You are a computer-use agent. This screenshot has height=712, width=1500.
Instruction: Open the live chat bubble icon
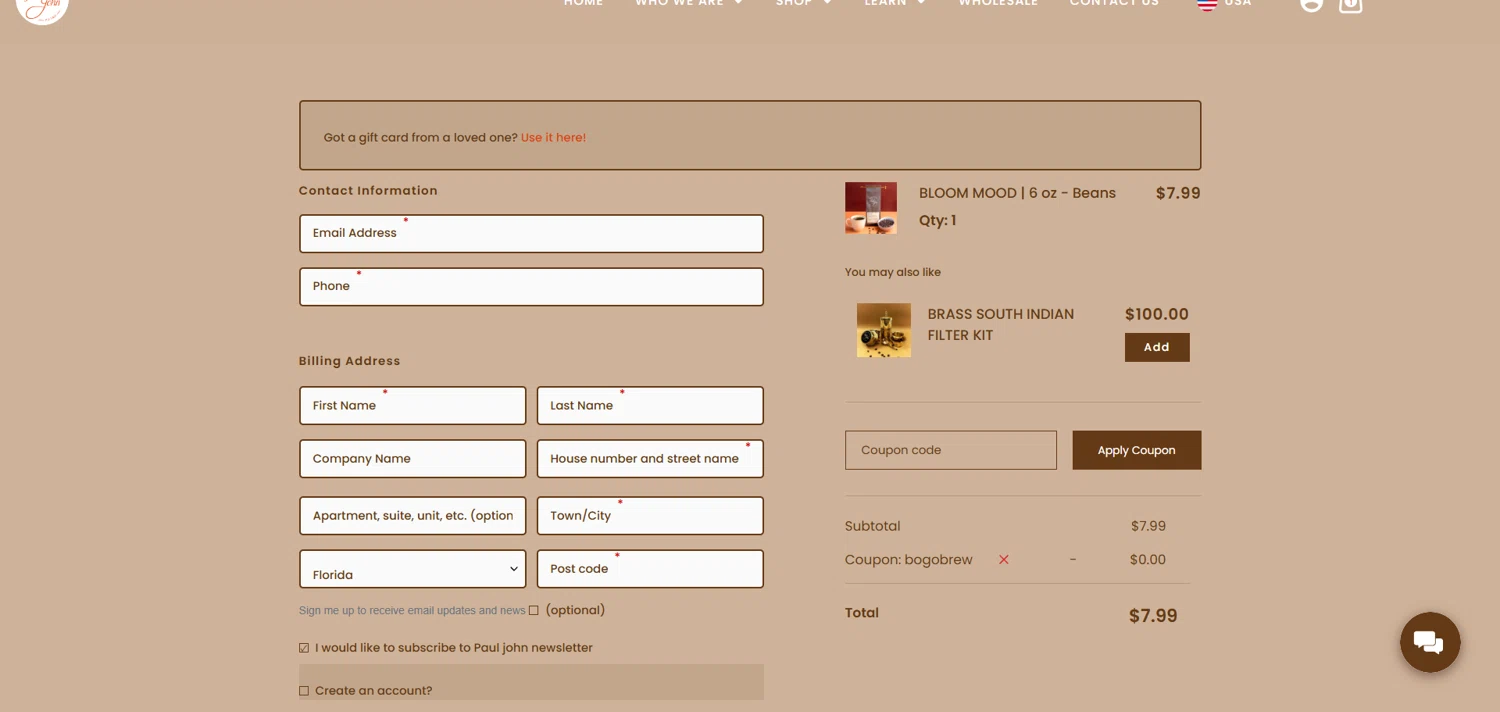1430,642
